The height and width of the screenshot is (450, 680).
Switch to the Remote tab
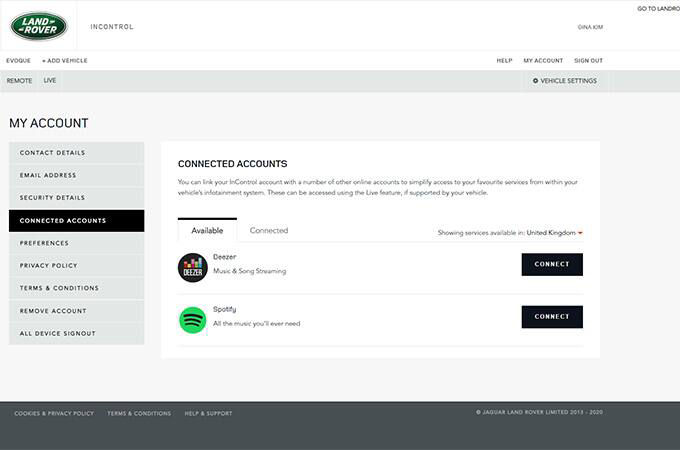point(20,81)
